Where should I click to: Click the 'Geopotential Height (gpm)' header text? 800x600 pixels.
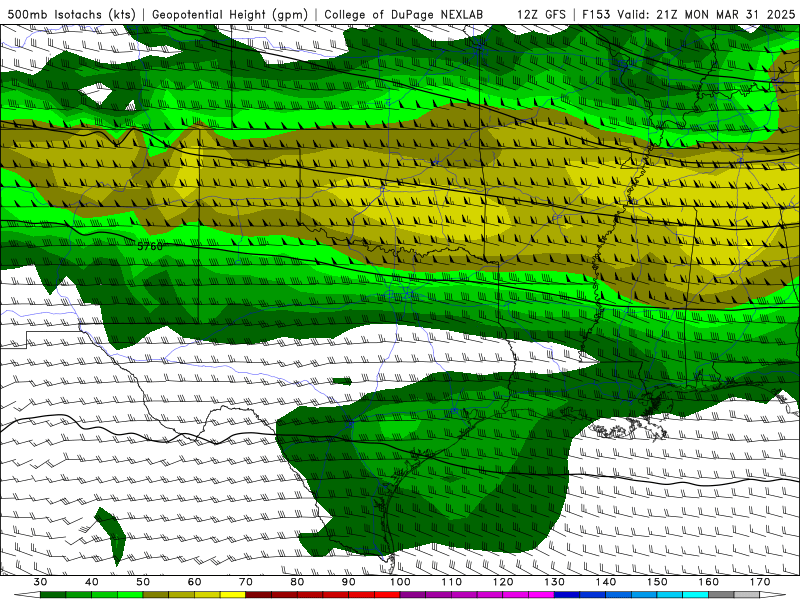pos(230,14)
